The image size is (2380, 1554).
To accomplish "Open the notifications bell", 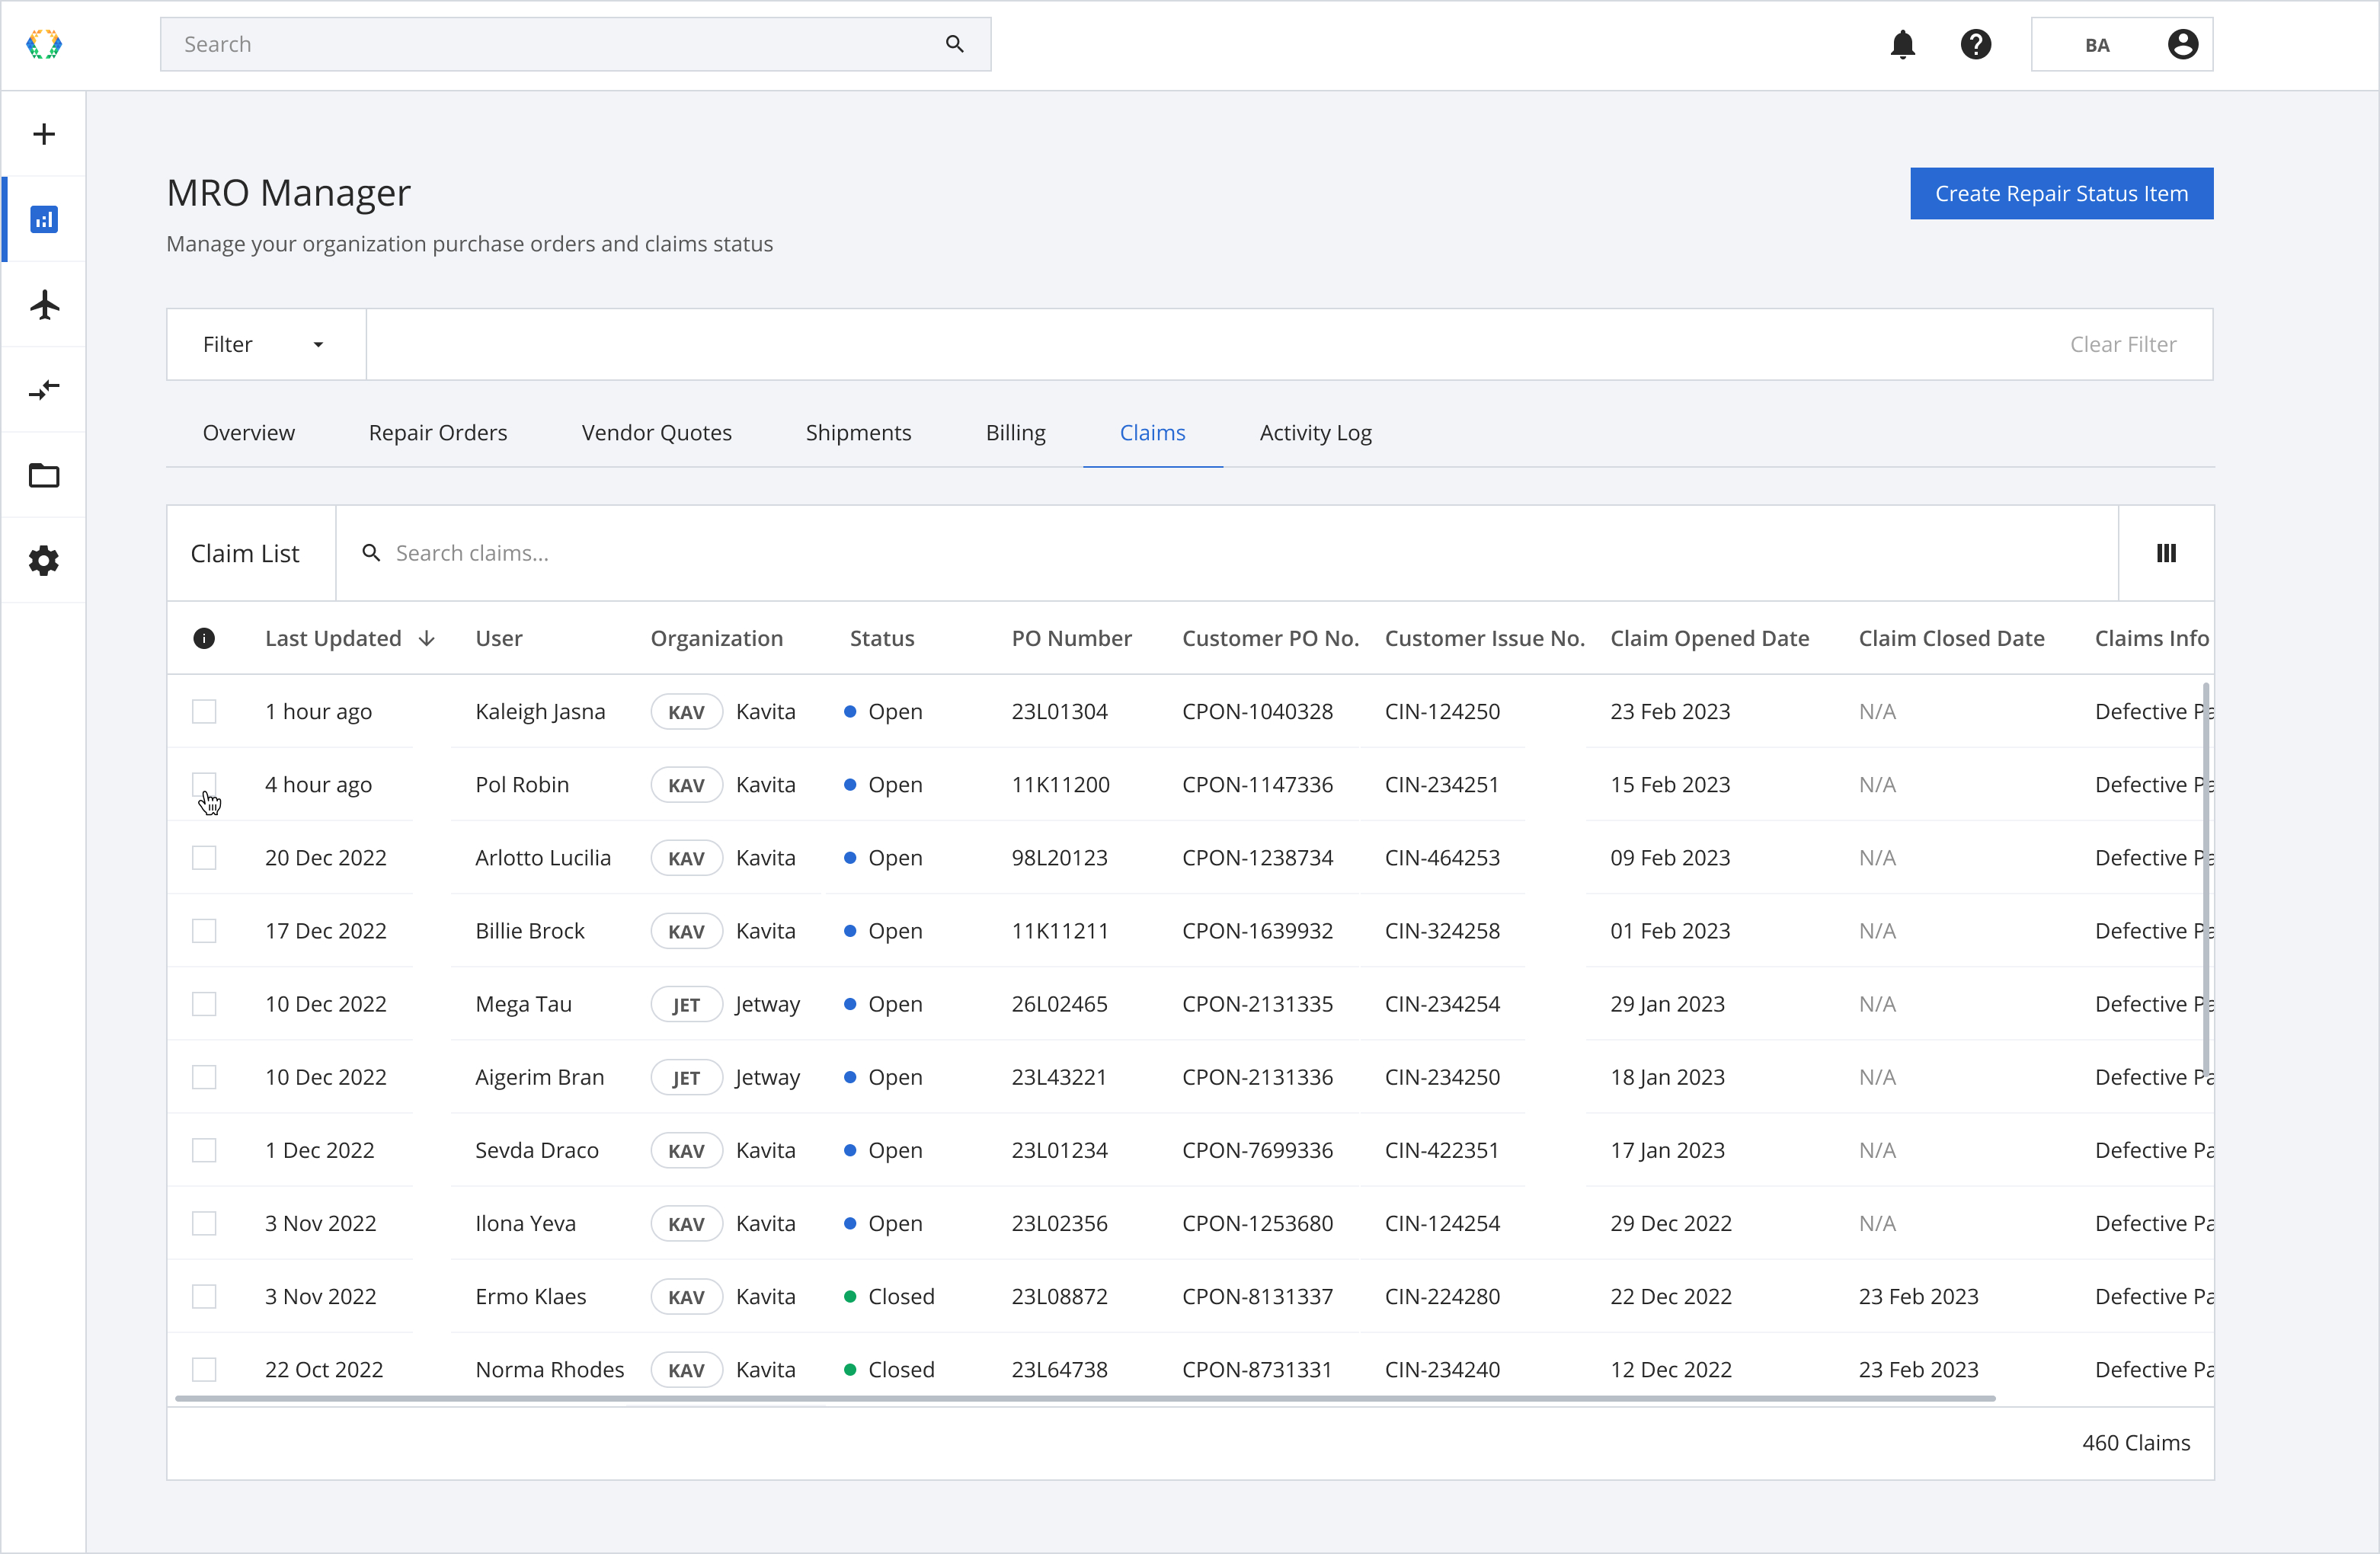I will tap(1902, 45).
